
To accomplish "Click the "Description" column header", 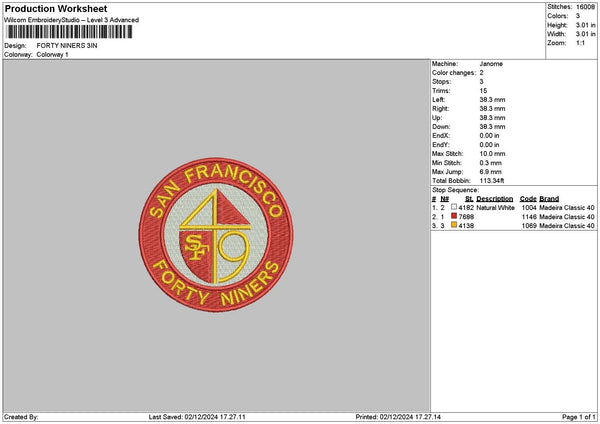I will (494, 199).
